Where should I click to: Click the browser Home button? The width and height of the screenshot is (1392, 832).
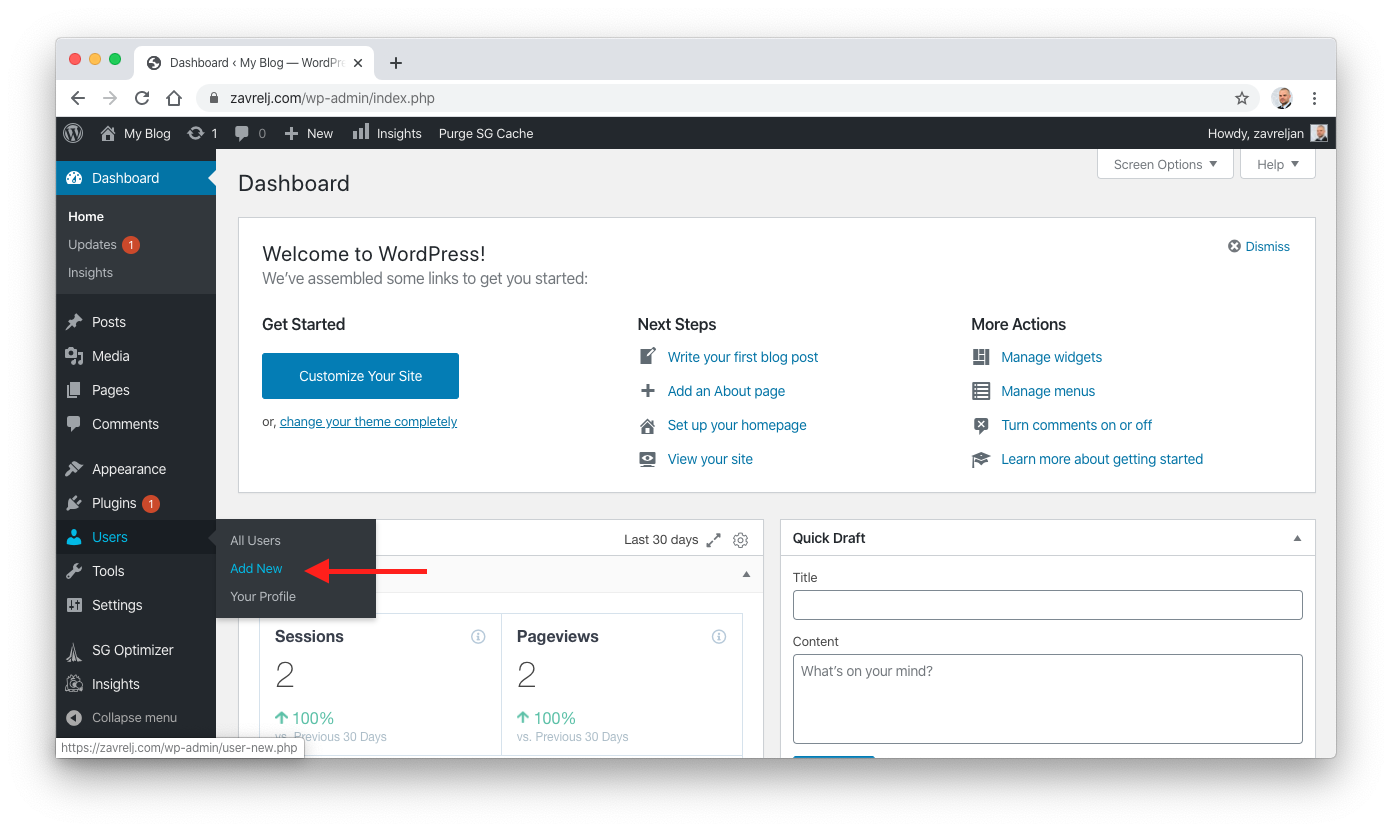pos(174,98)
